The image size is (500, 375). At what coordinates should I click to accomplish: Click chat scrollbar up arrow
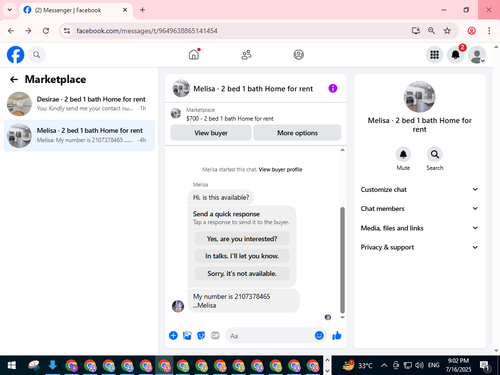pos(342,150)
